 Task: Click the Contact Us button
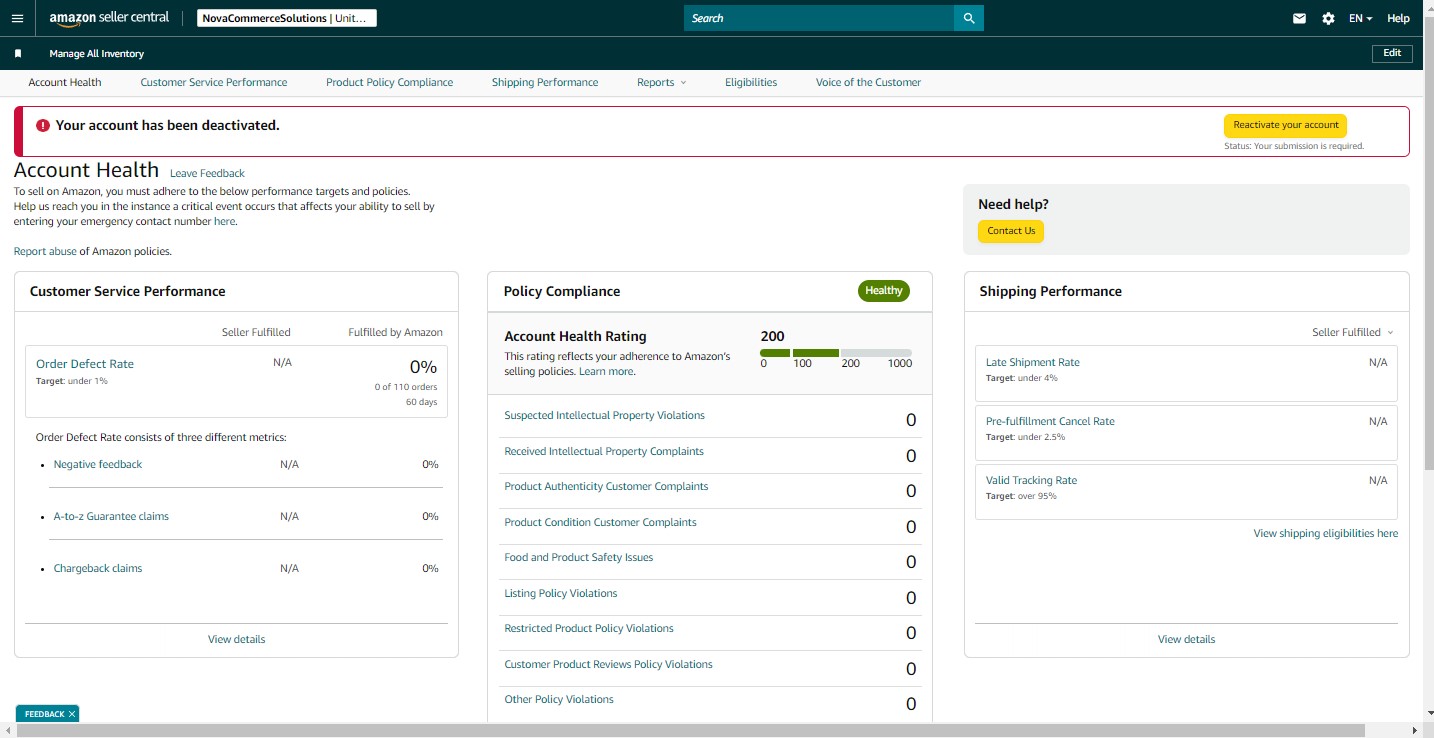pos(1011,231)
